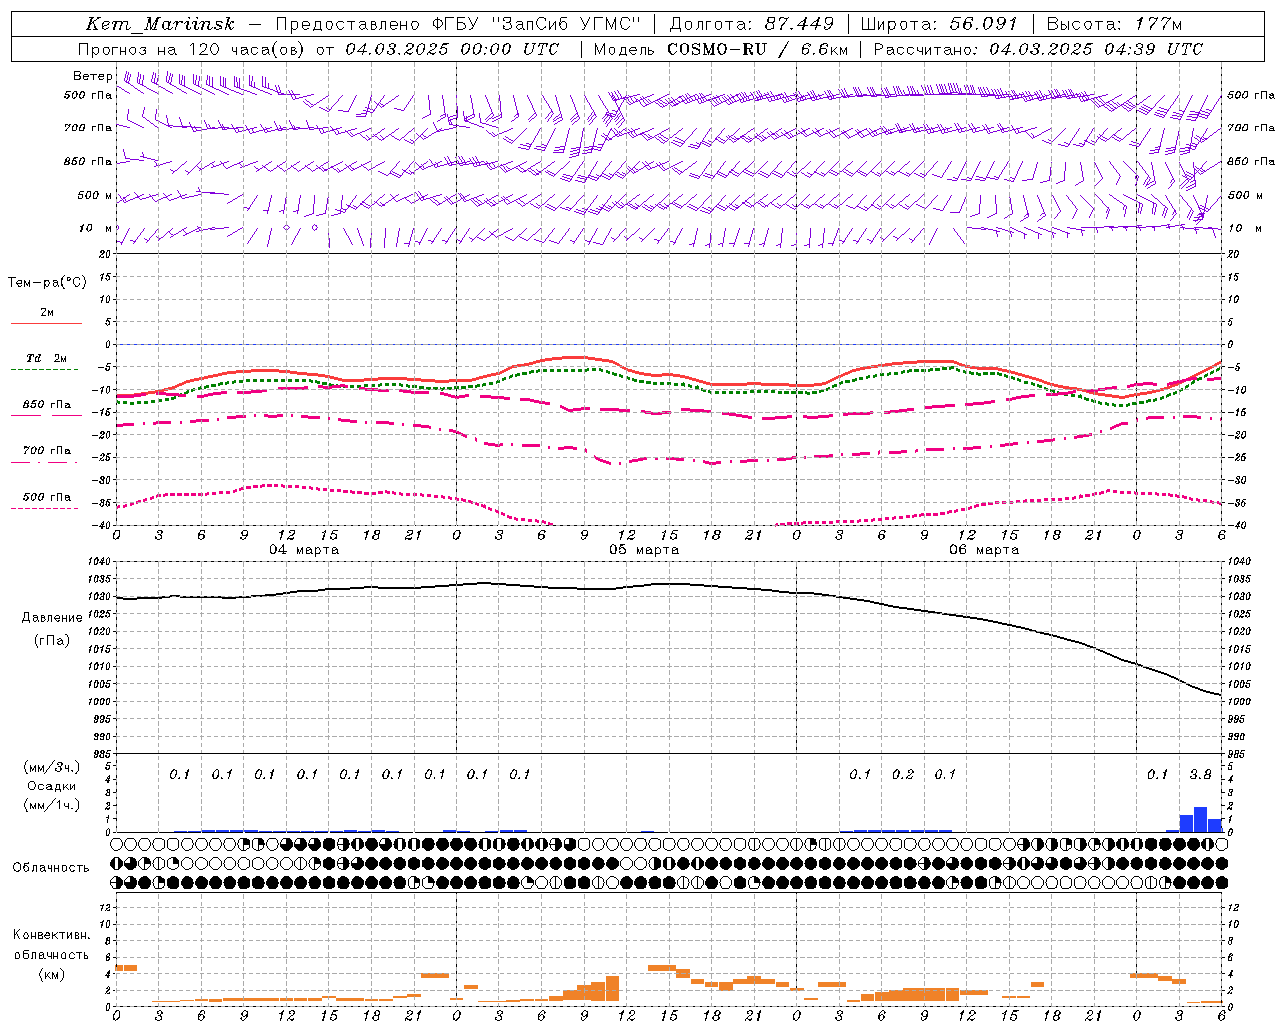Click the Рассчитано: 04.03.2025 04:39 UTC text
The image size is (1280, 1024).
[1038, 49]
